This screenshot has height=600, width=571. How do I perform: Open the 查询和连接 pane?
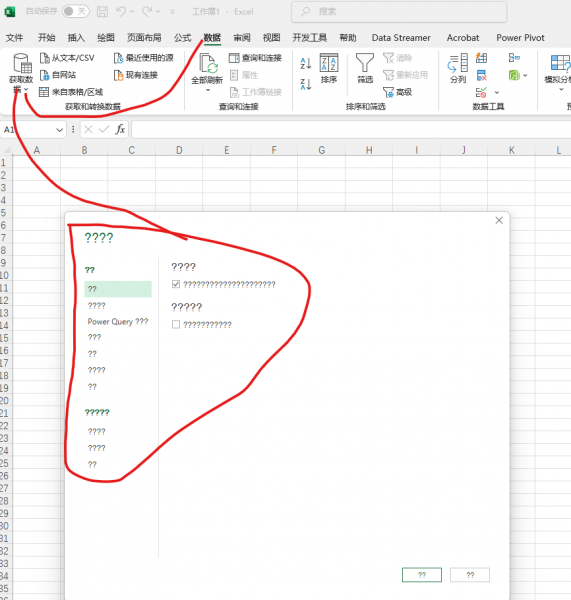point(255,58)
